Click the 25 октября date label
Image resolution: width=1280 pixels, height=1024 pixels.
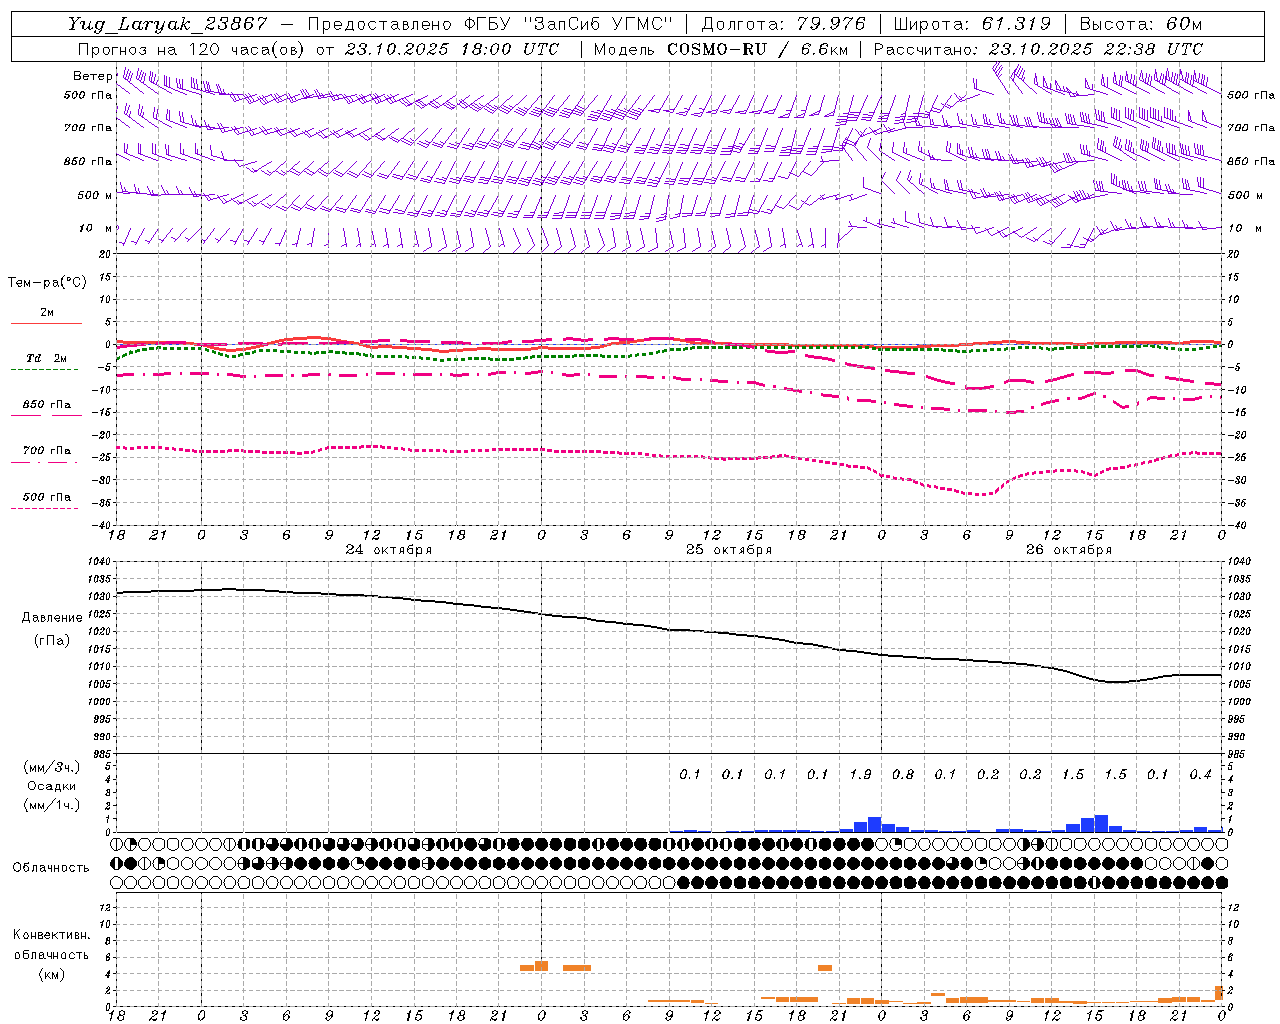click(x=729, y=550)
